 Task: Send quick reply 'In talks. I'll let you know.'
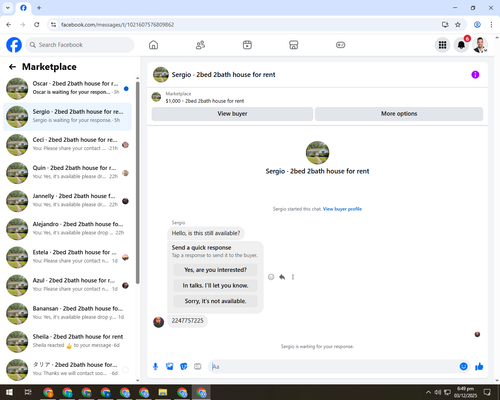215,285
